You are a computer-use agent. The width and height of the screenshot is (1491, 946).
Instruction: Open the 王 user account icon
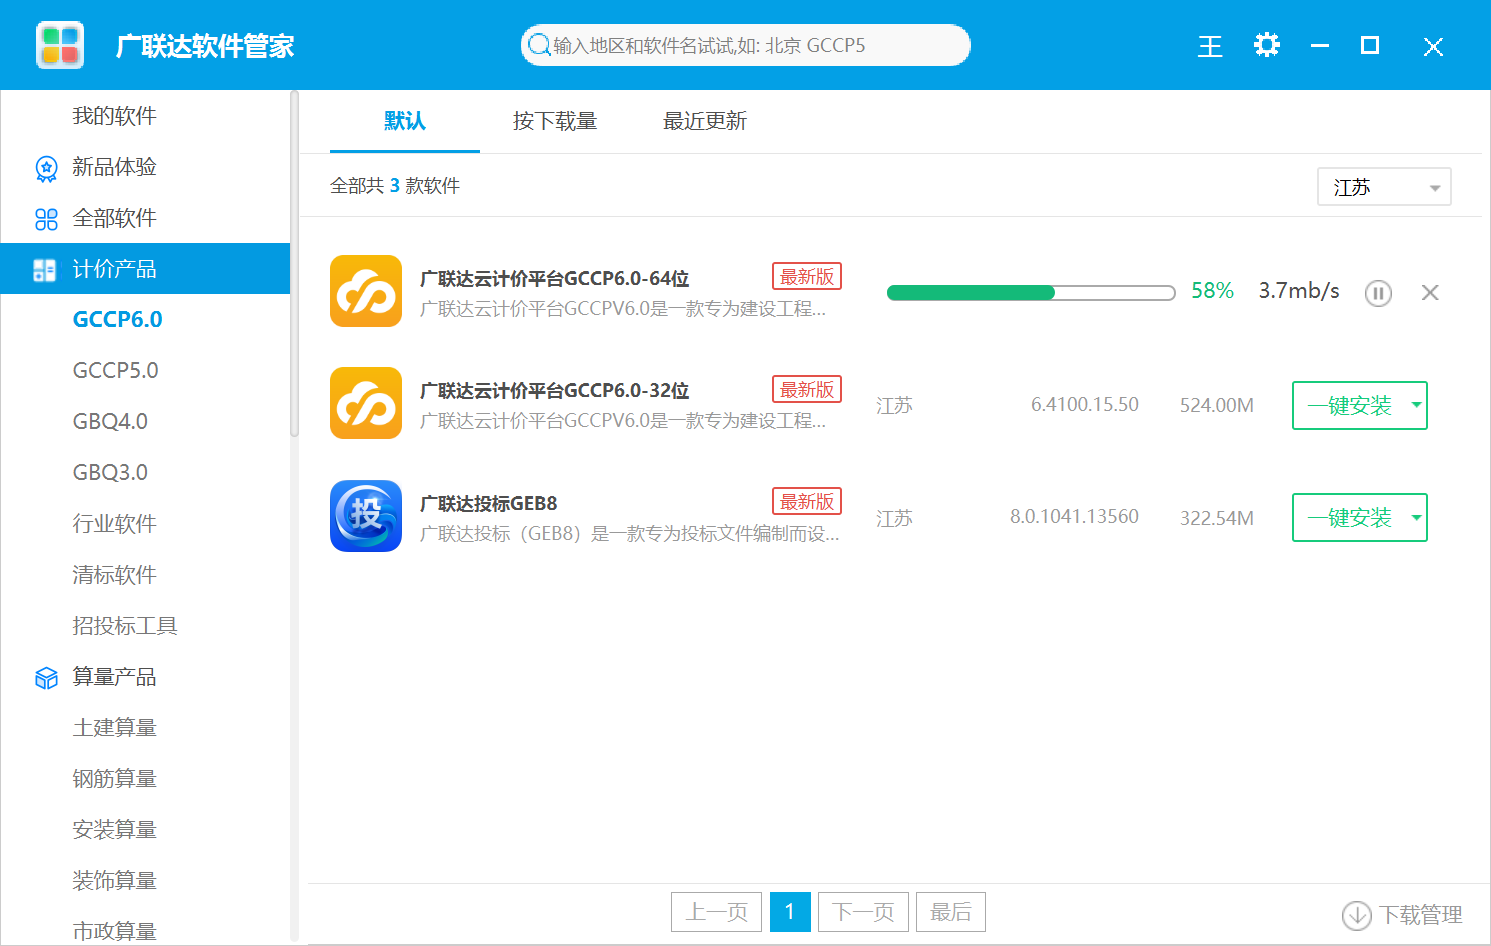1210,46
